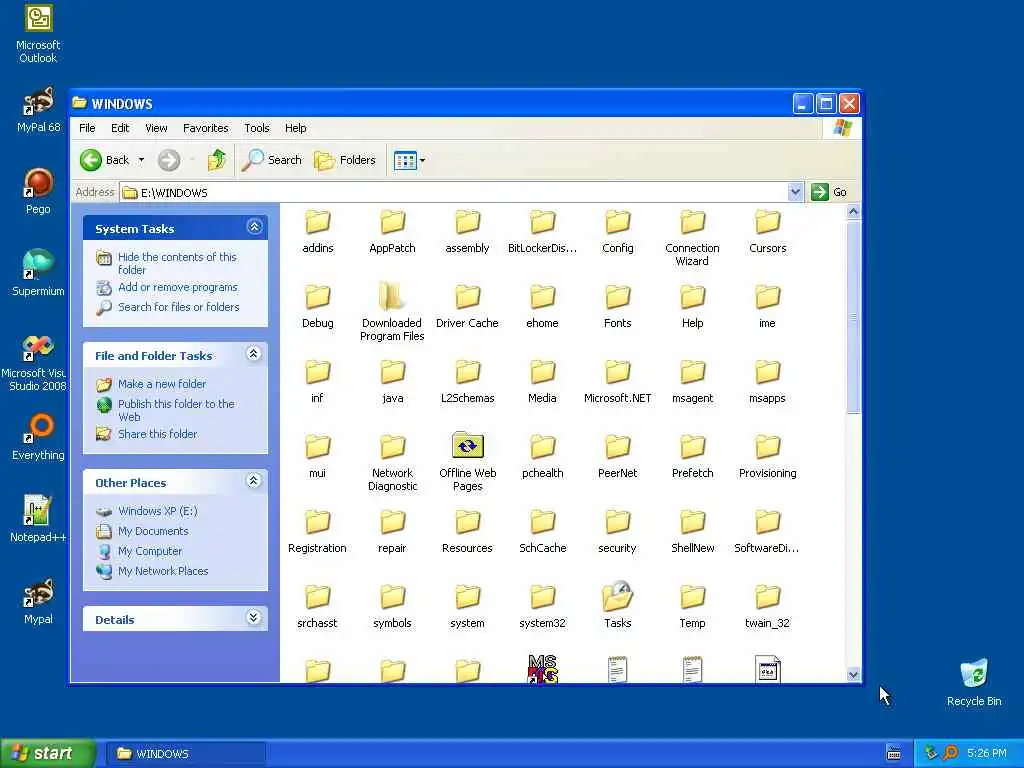Click Add or remove programs link
Screen dimensions: 1024x768
pyautogui.click(x=178, y=287)
